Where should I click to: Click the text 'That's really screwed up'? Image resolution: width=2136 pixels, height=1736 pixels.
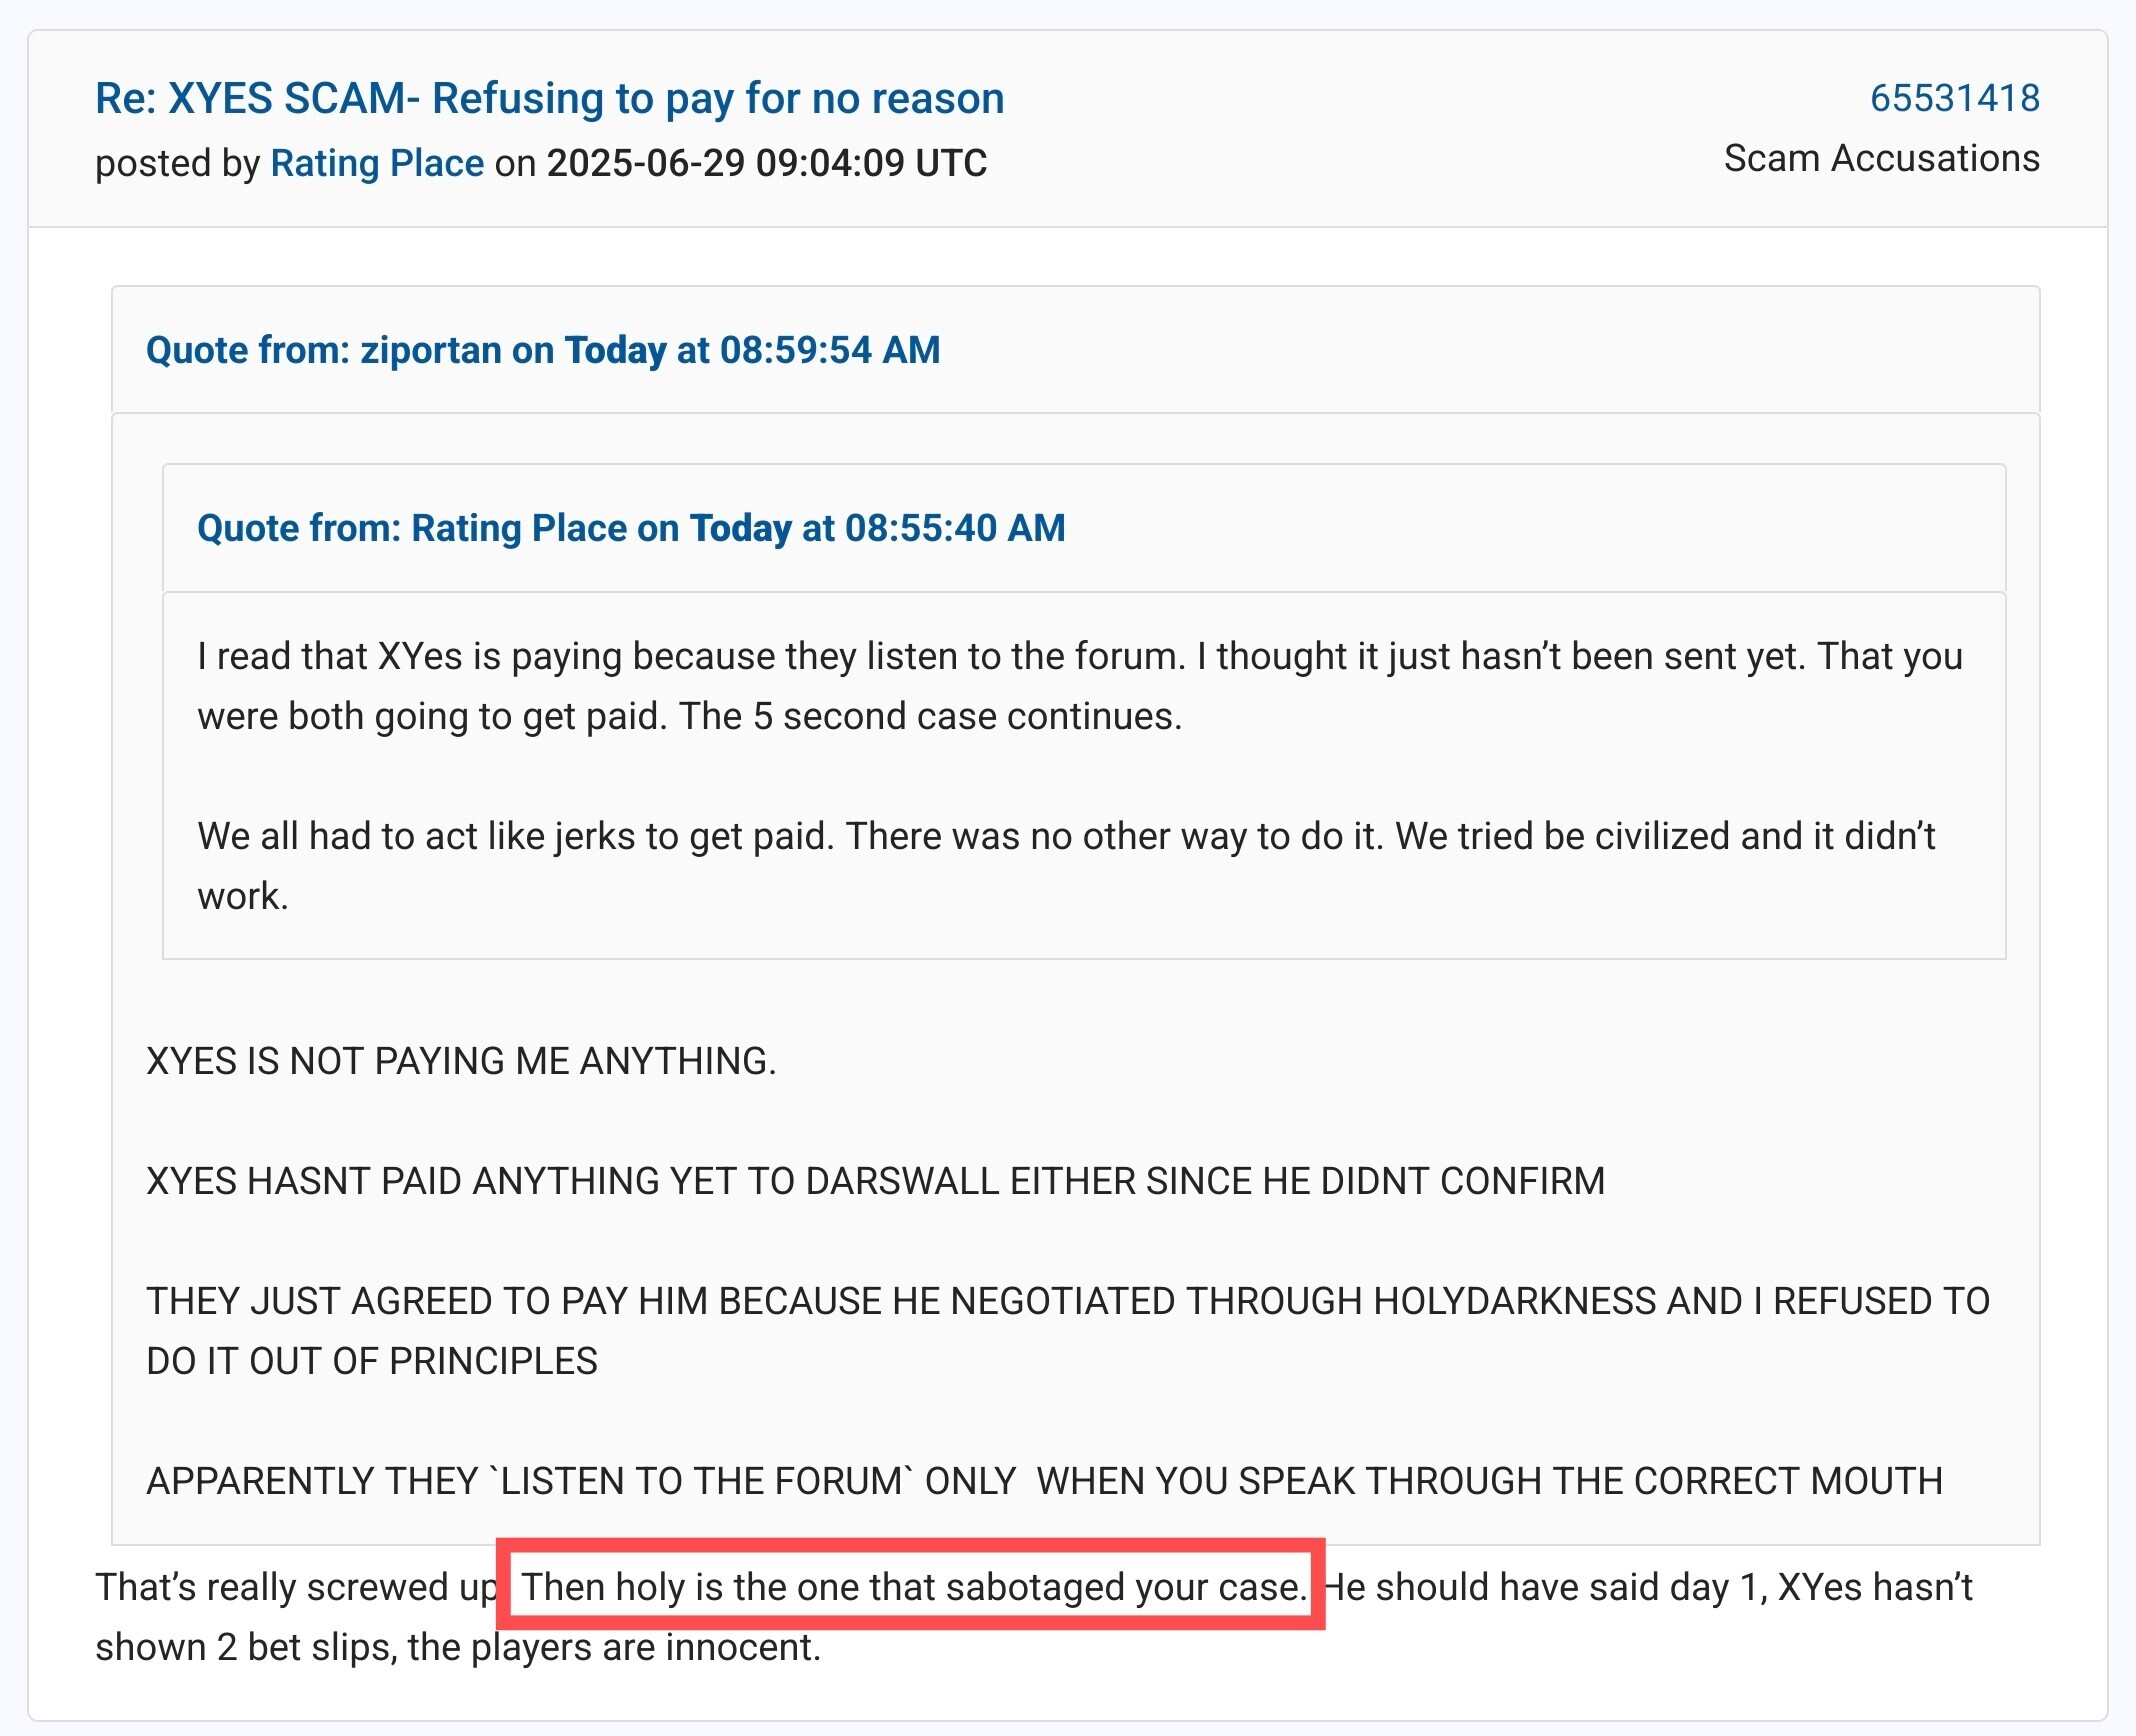click(296, 1587)
